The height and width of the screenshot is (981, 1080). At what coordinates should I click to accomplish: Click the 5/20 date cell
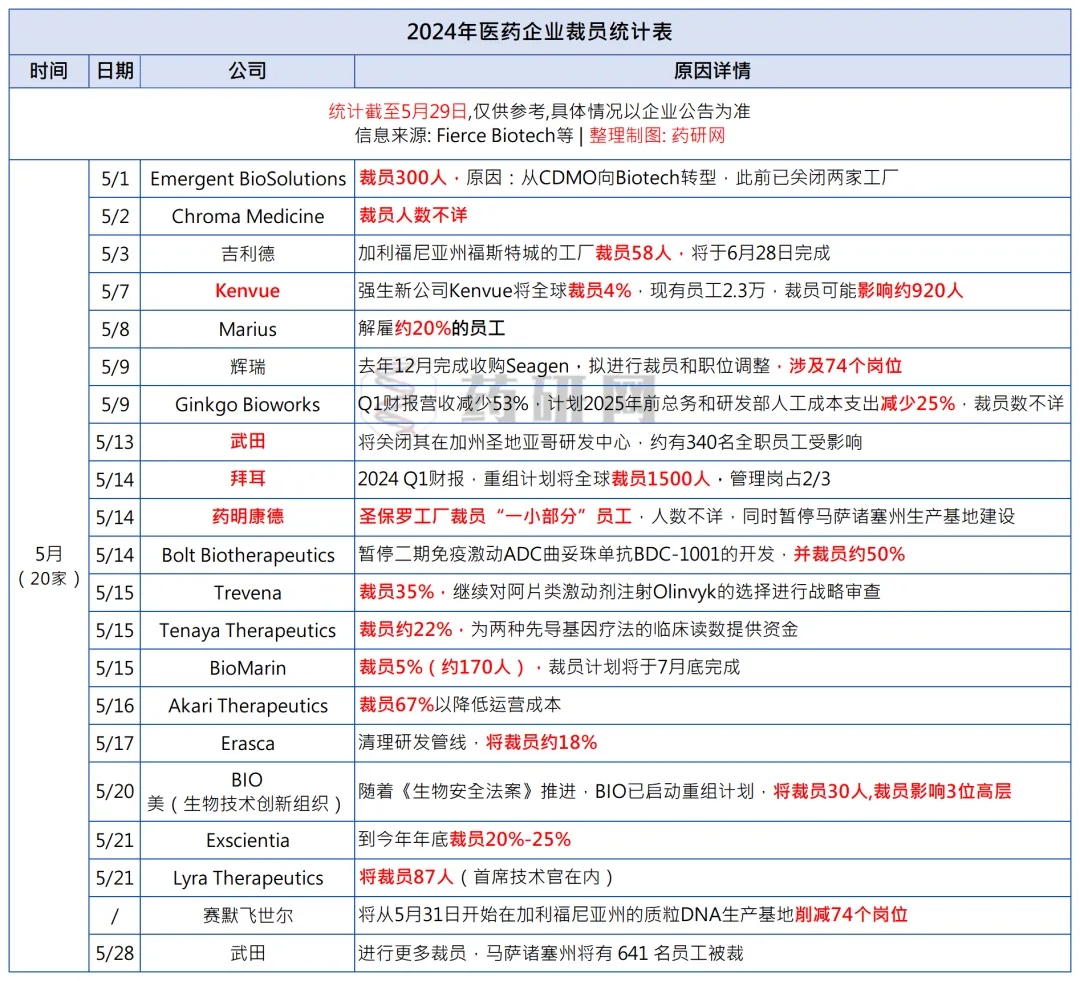pyautogui.click(x=115, y=792)
